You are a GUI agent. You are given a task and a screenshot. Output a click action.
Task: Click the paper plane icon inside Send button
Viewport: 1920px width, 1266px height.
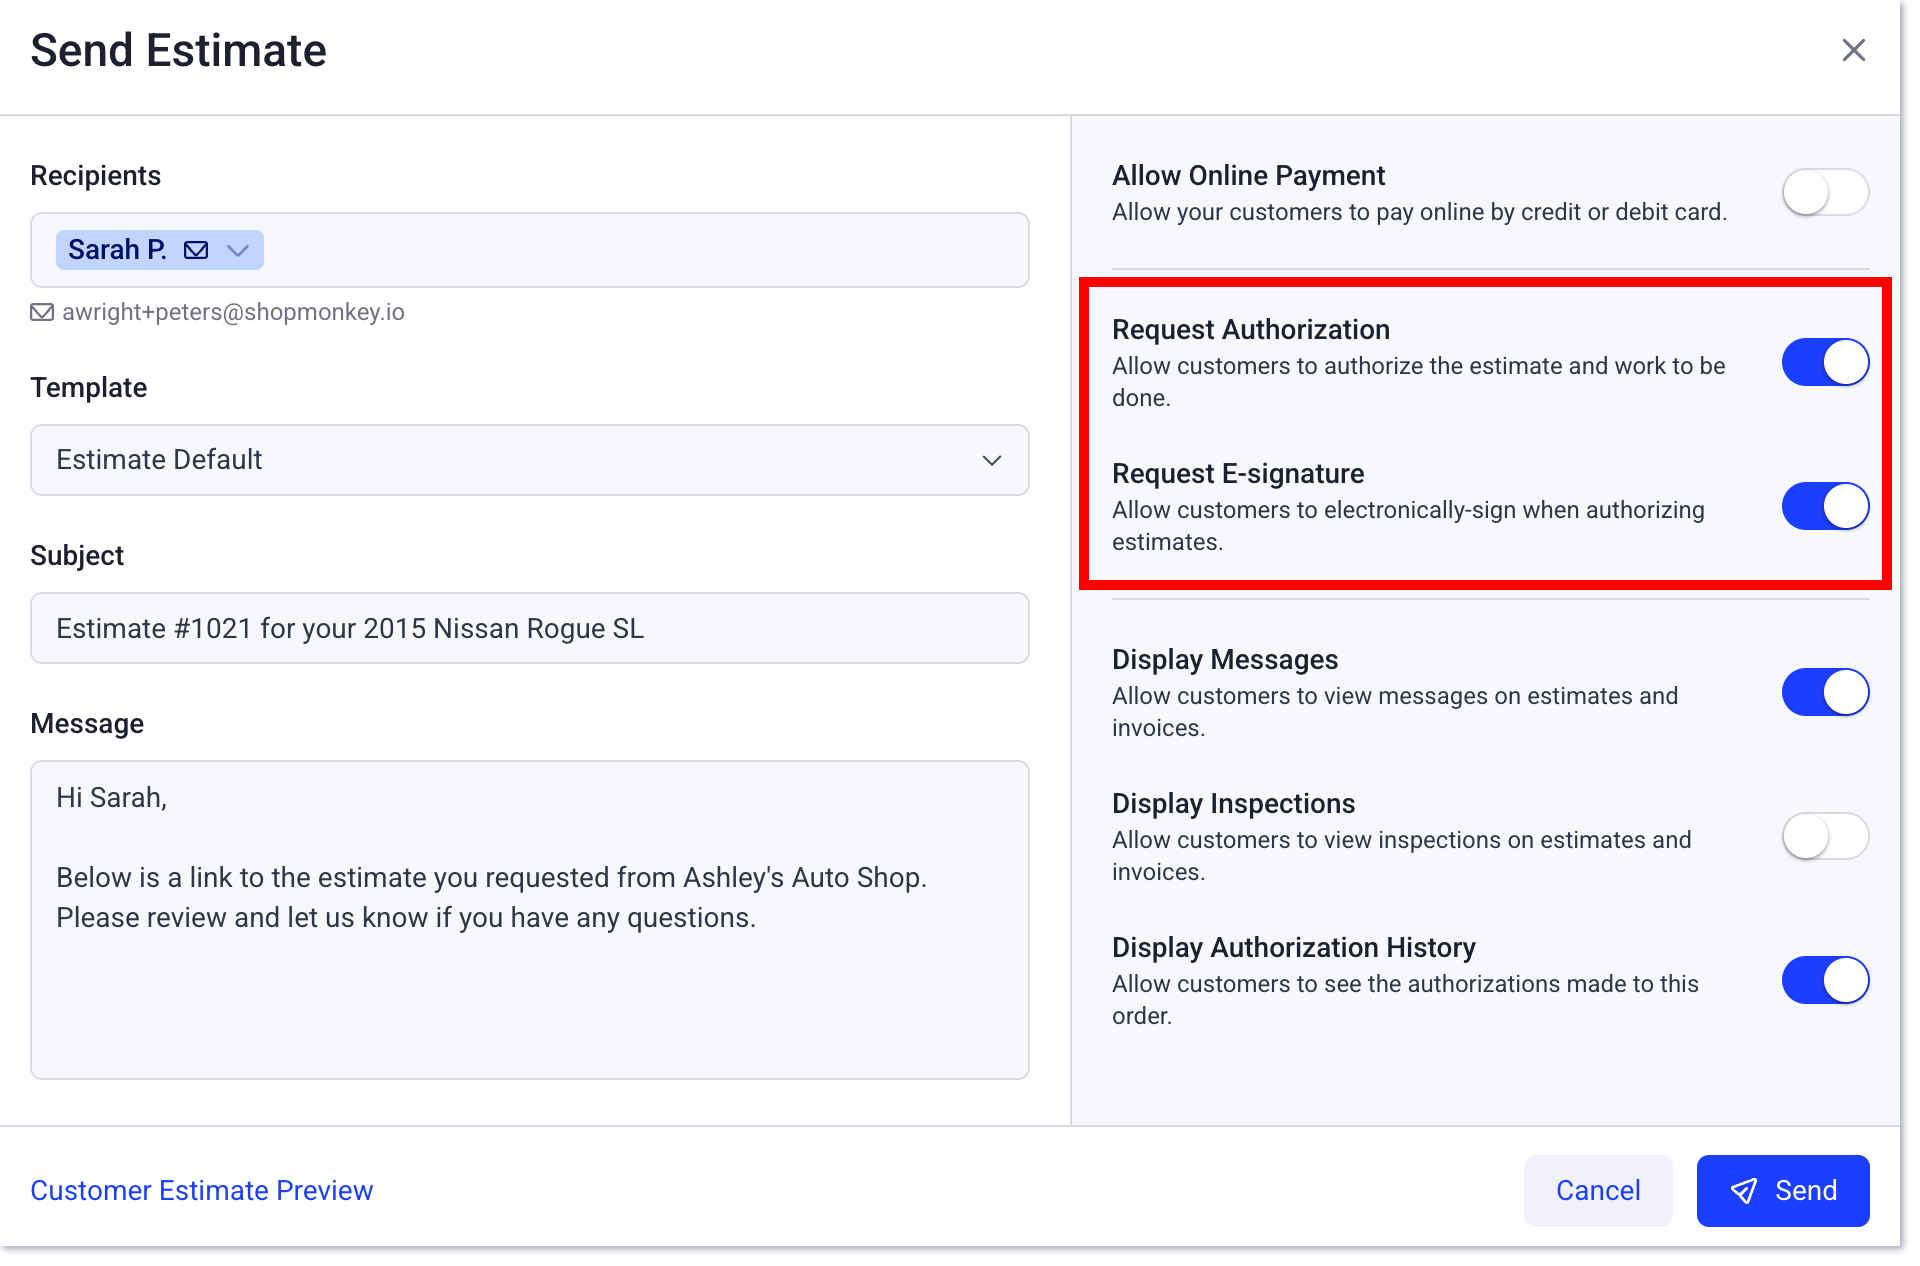click(1743, 1190)
